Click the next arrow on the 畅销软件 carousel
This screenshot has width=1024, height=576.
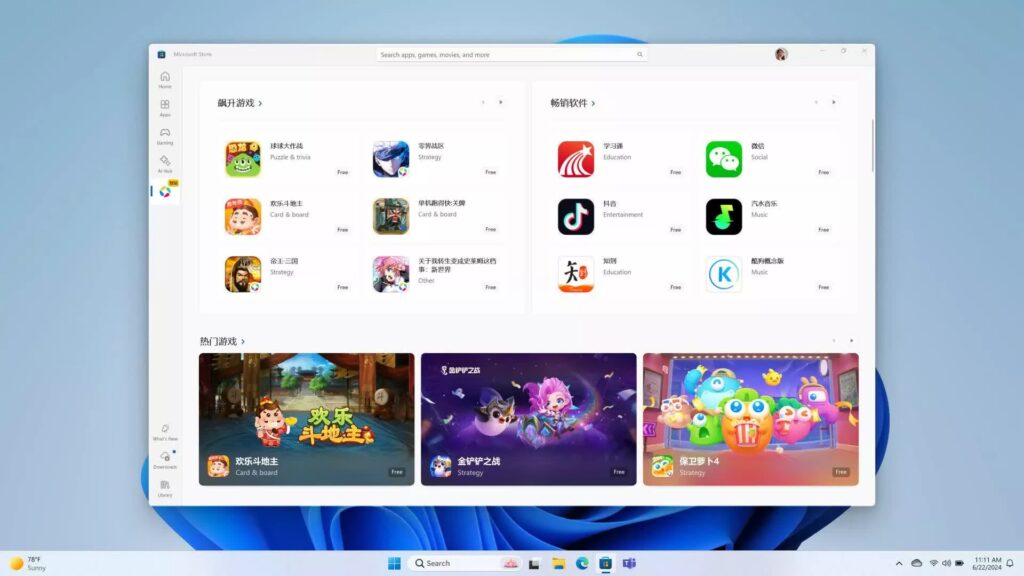pyautogui.click(x=834, y=101)
